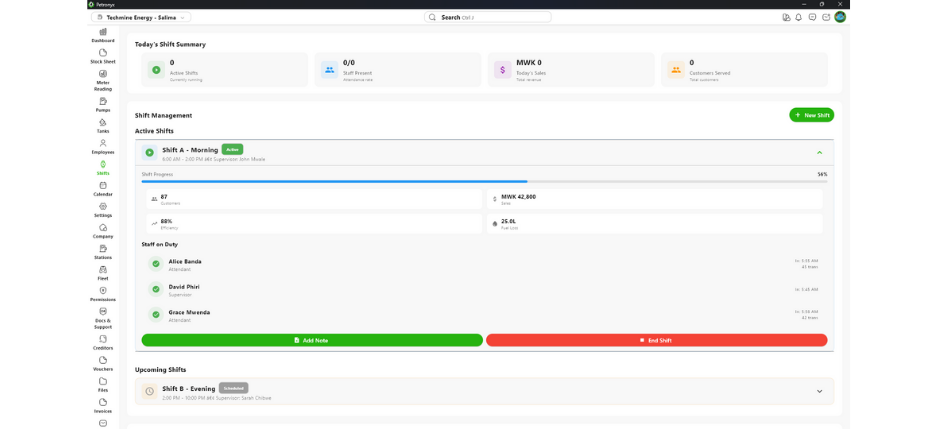This screenshot has height=429, width=937.
Task: Click the green Add Note button
Action: 312,340
